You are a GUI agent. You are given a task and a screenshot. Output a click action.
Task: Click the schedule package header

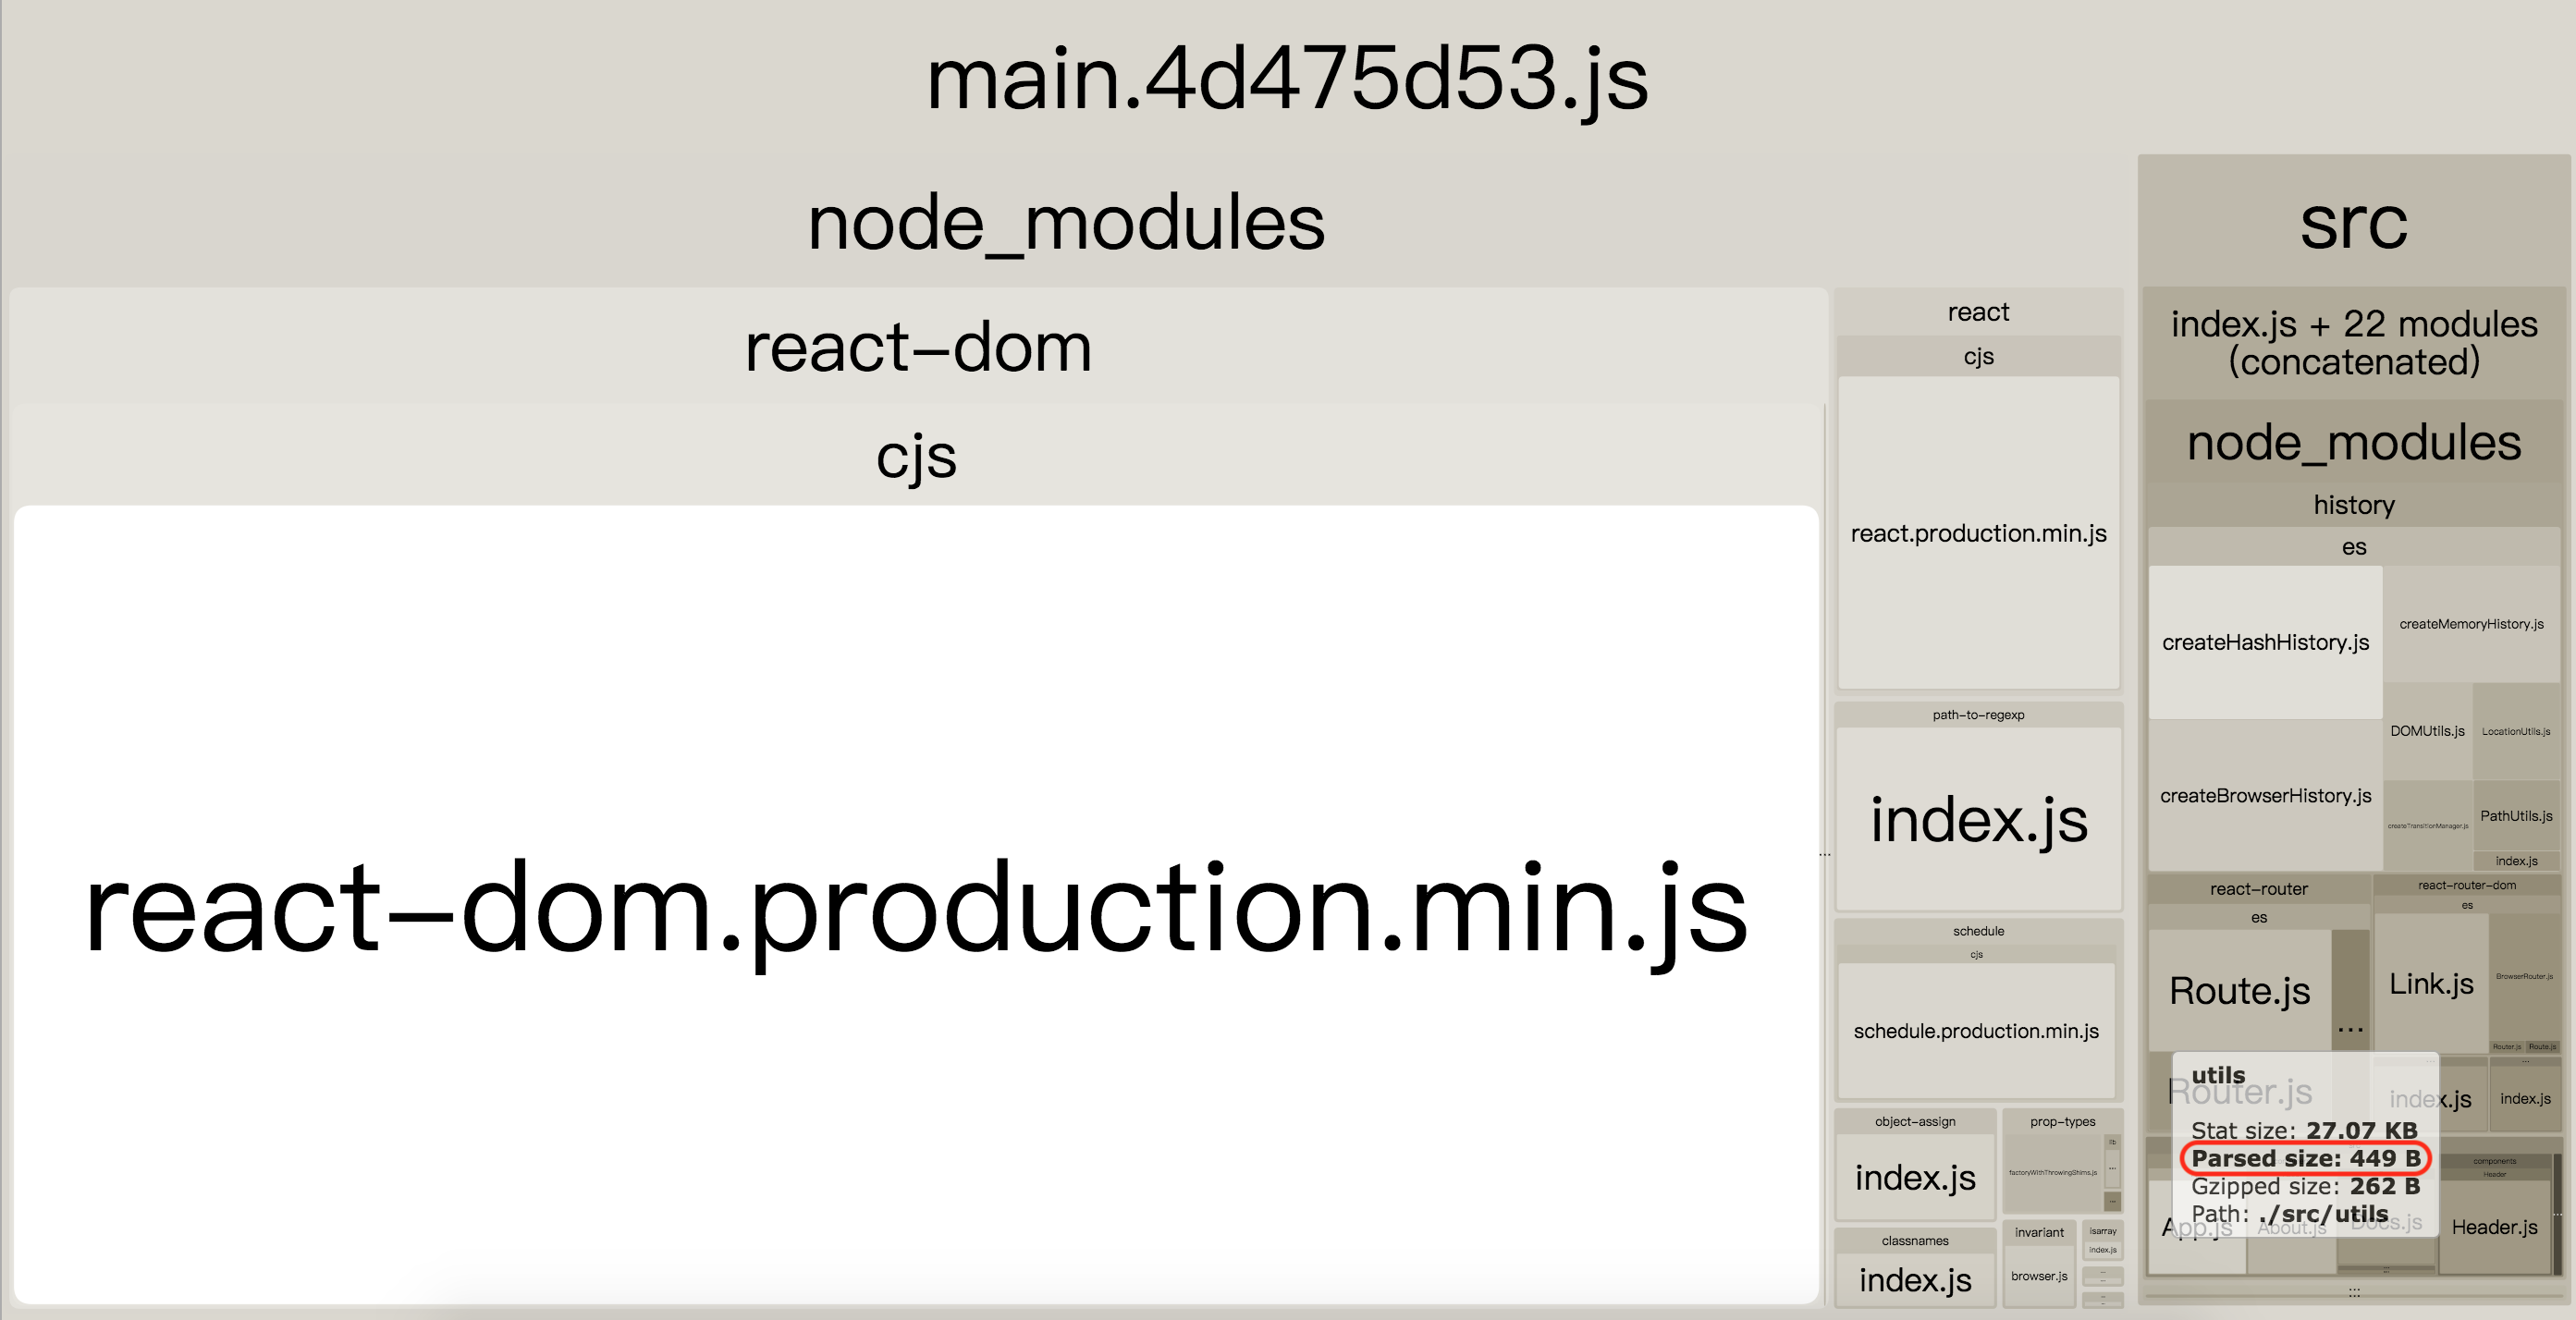tap(1978, 931)
